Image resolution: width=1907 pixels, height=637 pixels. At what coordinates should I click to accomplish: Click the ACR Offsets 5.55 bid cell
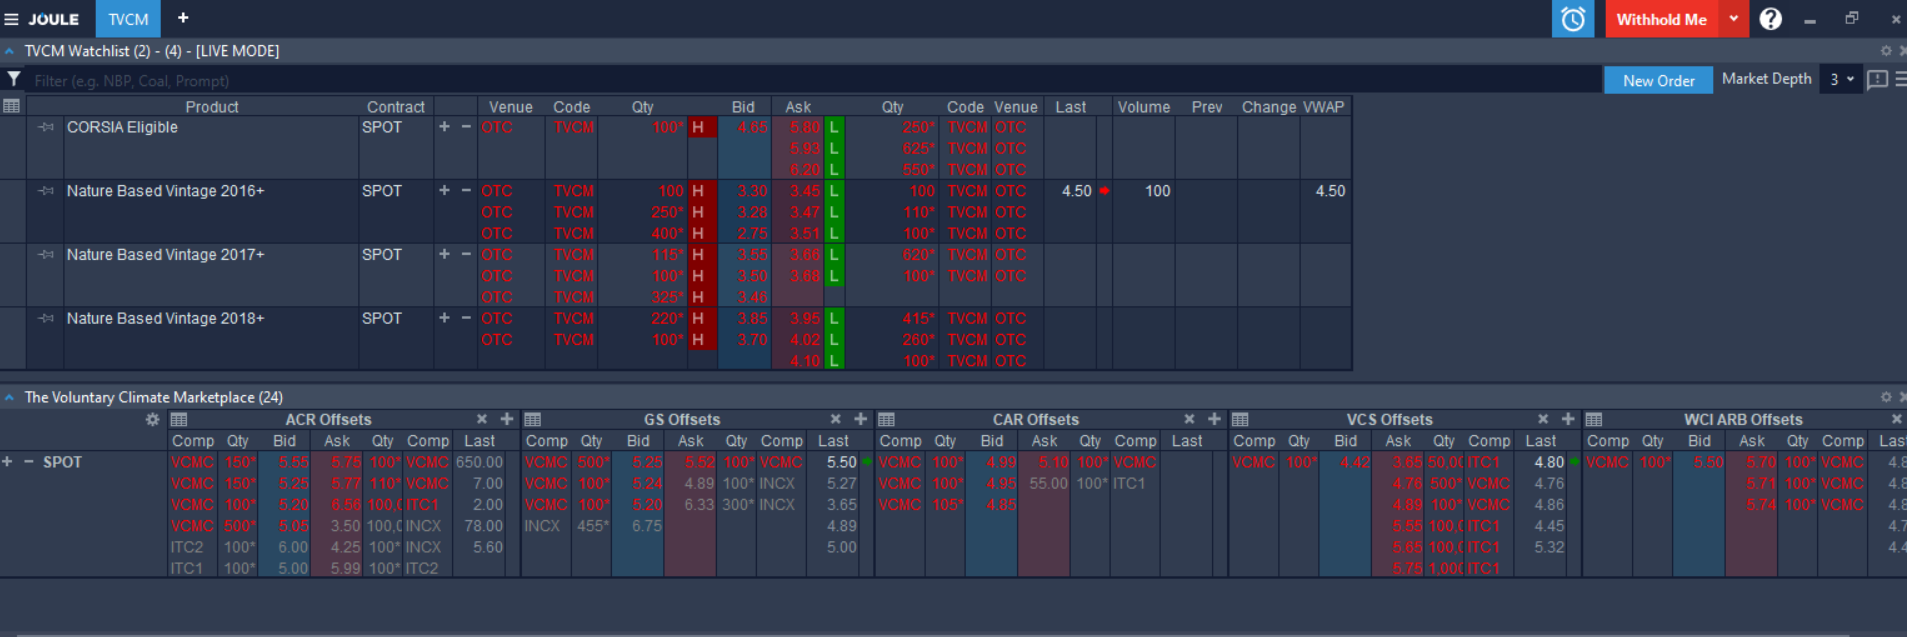point(285,462)
